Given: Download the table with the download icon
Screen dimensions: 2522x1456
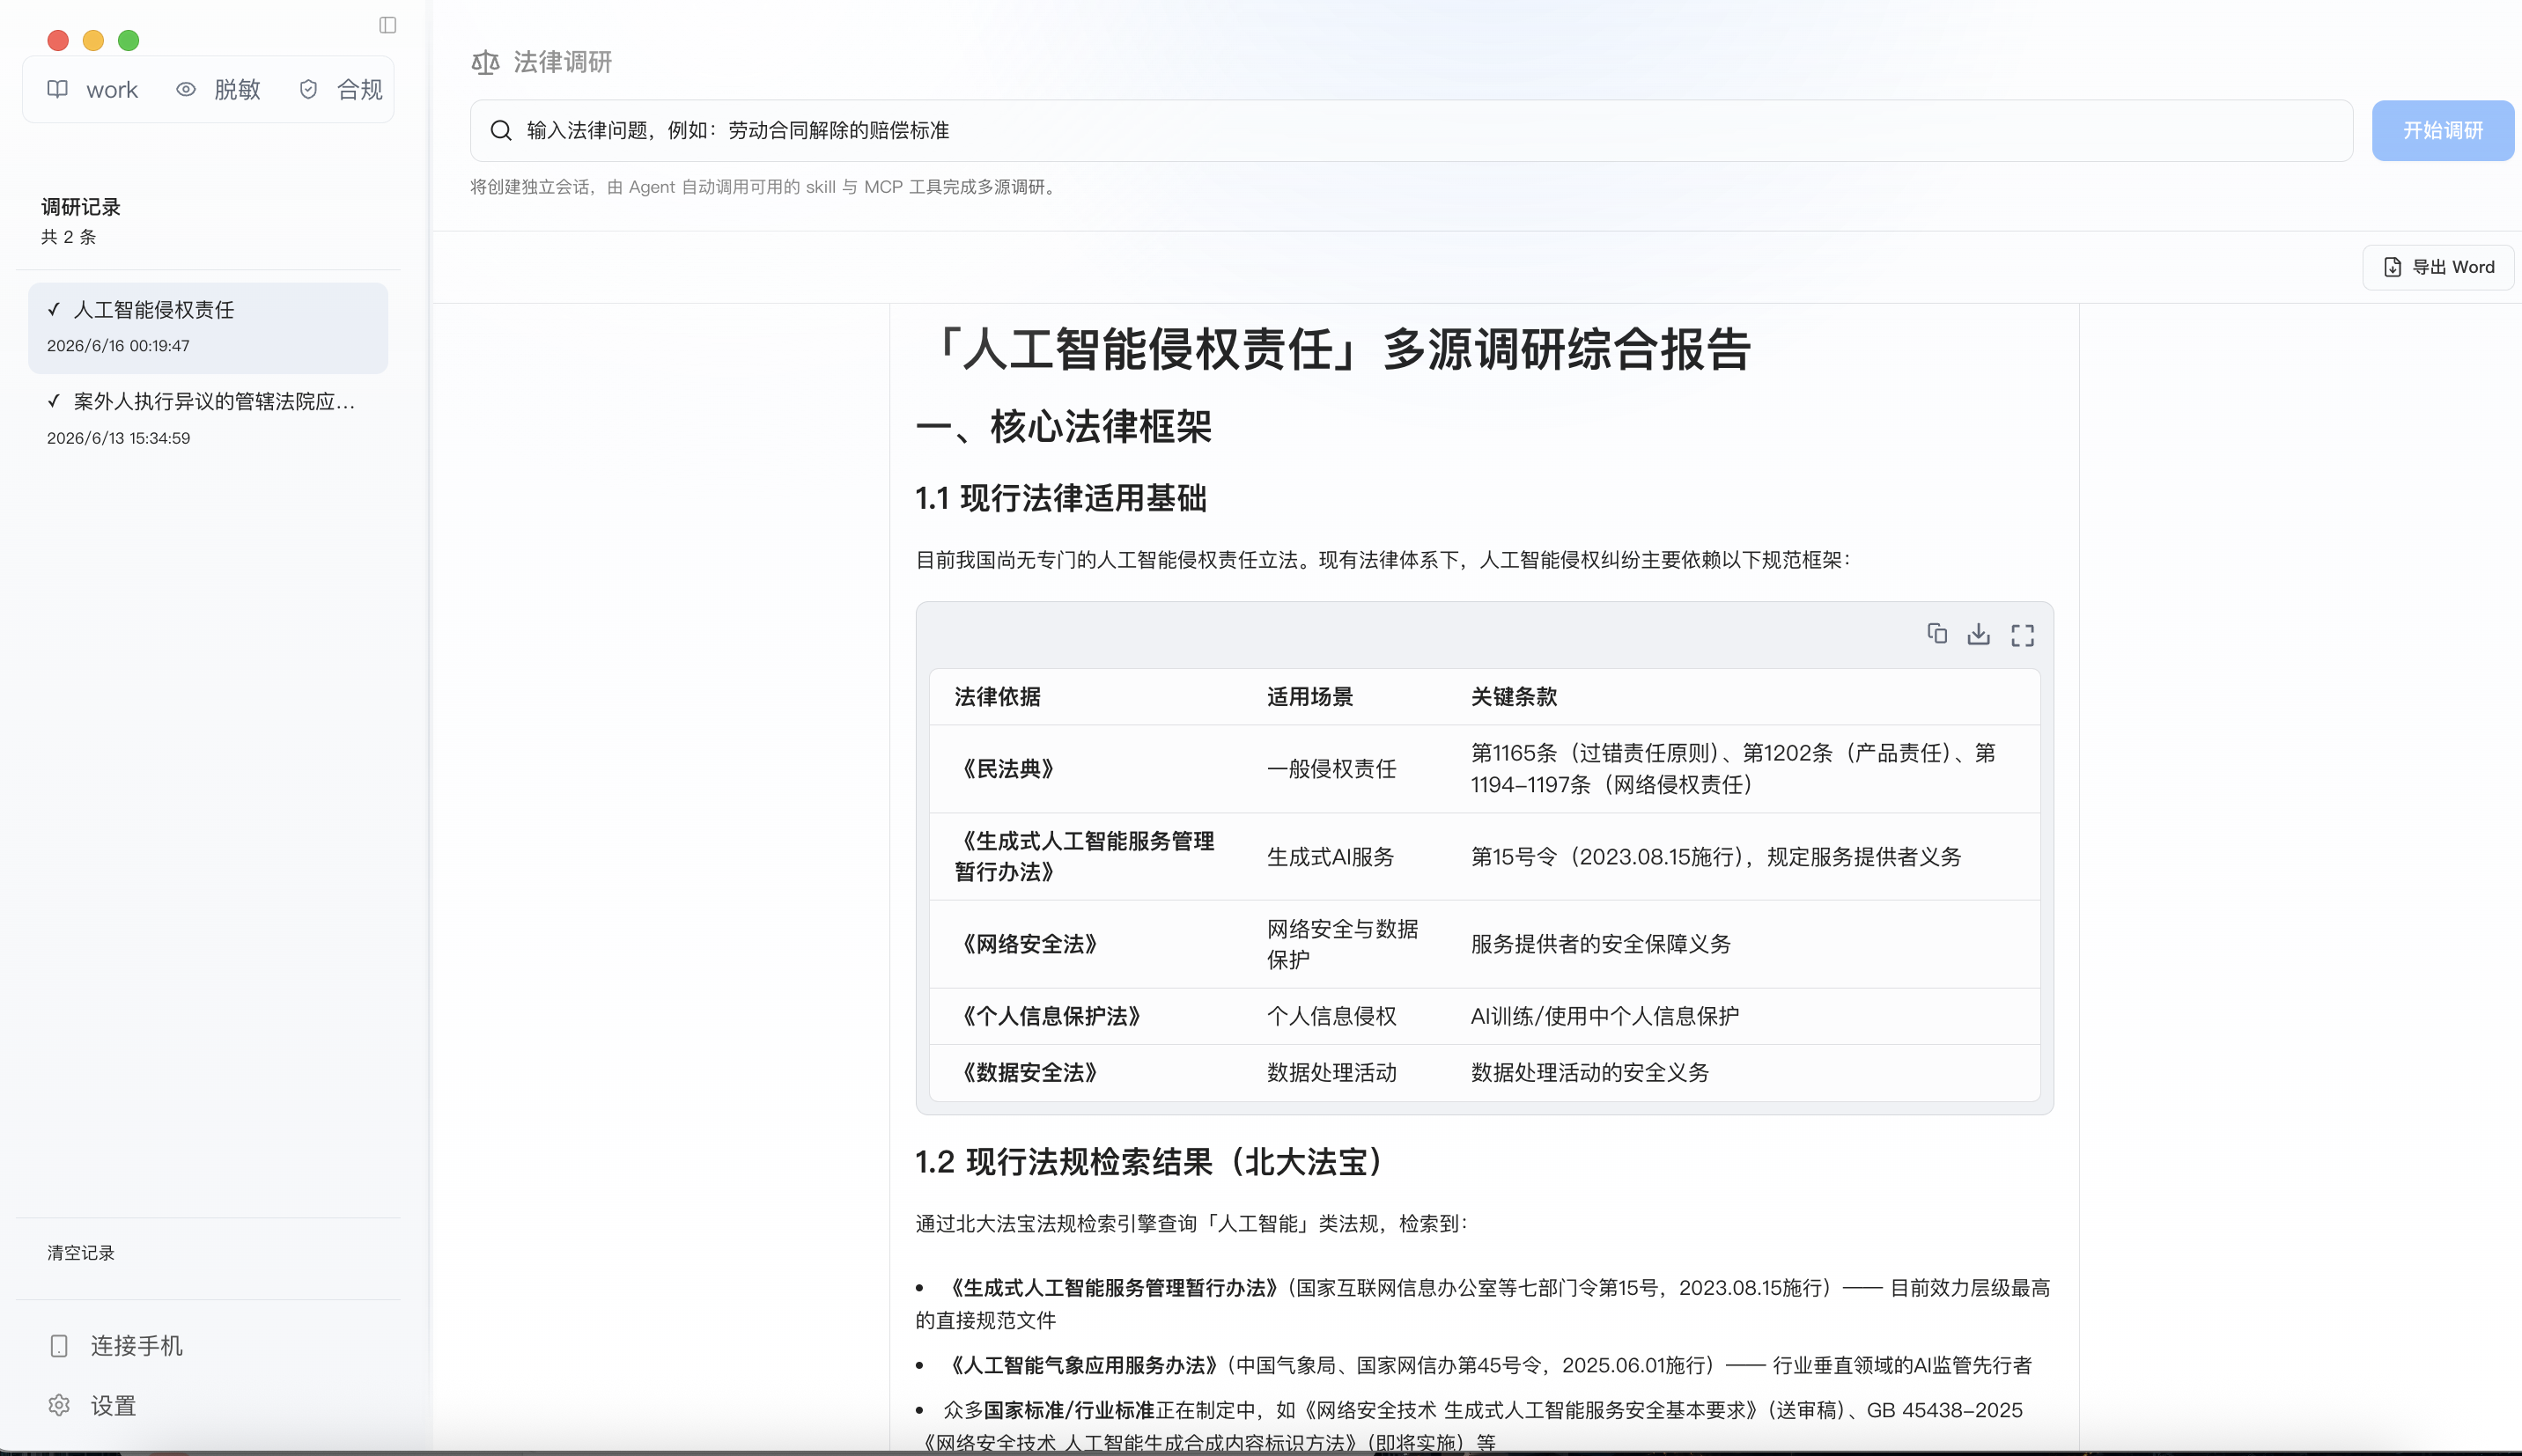Looking at the screenshot, I should pyautogui.click(x=1978, y=634).
